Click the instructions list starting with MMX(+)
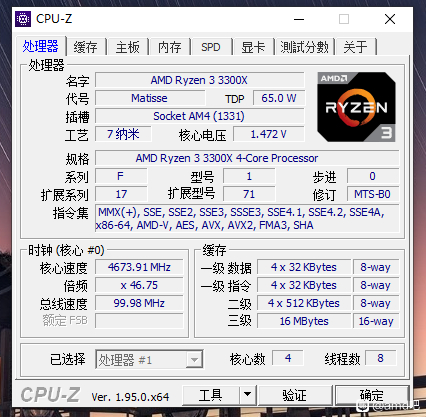This screenshot has height=417, width=426. [x=247, y=219]
